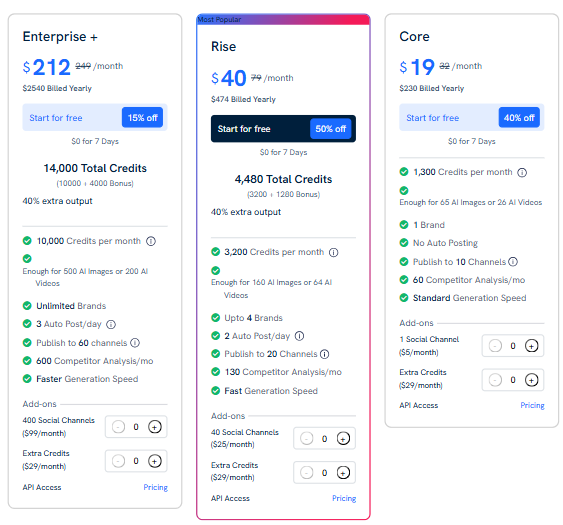Click green checkmark beside 60 Competitor Analysis/mo
563x525 pixels.
(404, 280)
